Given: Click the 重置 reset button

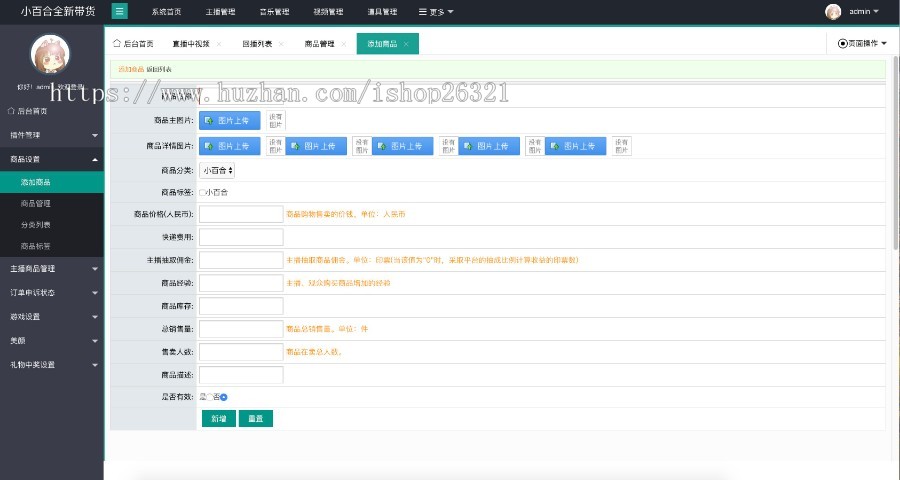Looking at the screenshot, I should pos(255,418).
